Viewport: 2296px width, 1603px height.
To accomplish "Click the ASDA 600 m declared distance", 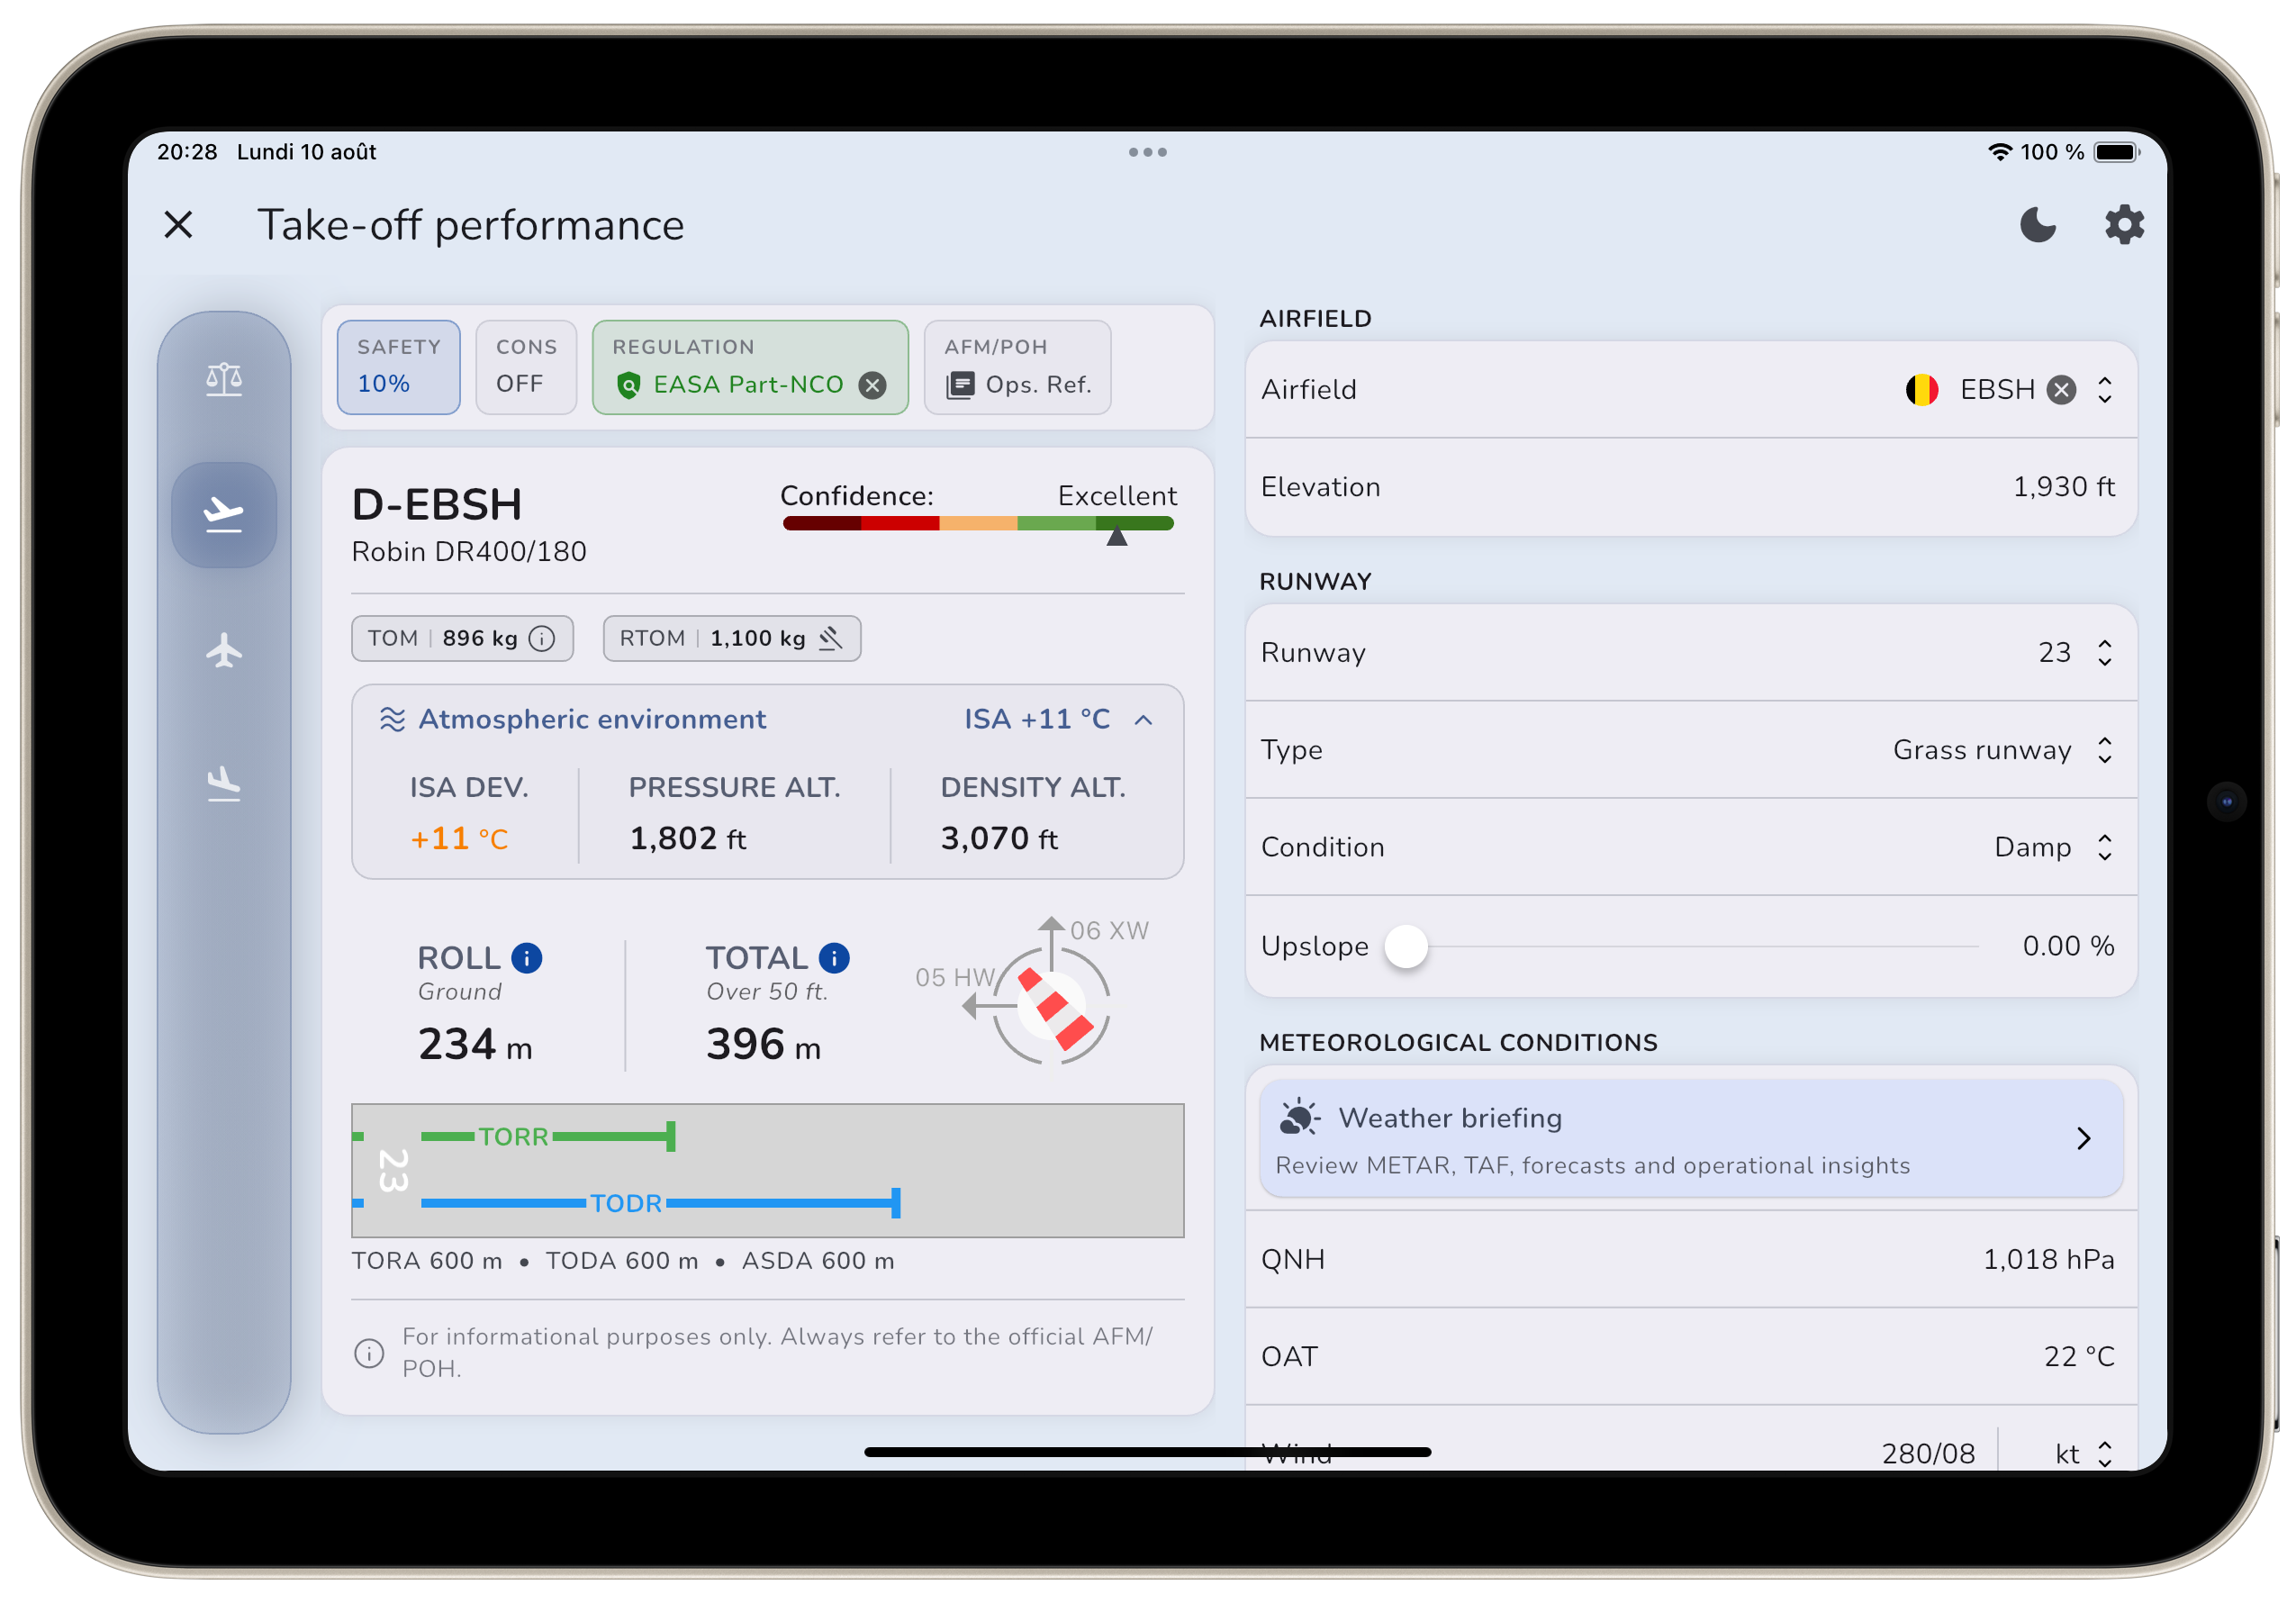I will coord(818,1261).
